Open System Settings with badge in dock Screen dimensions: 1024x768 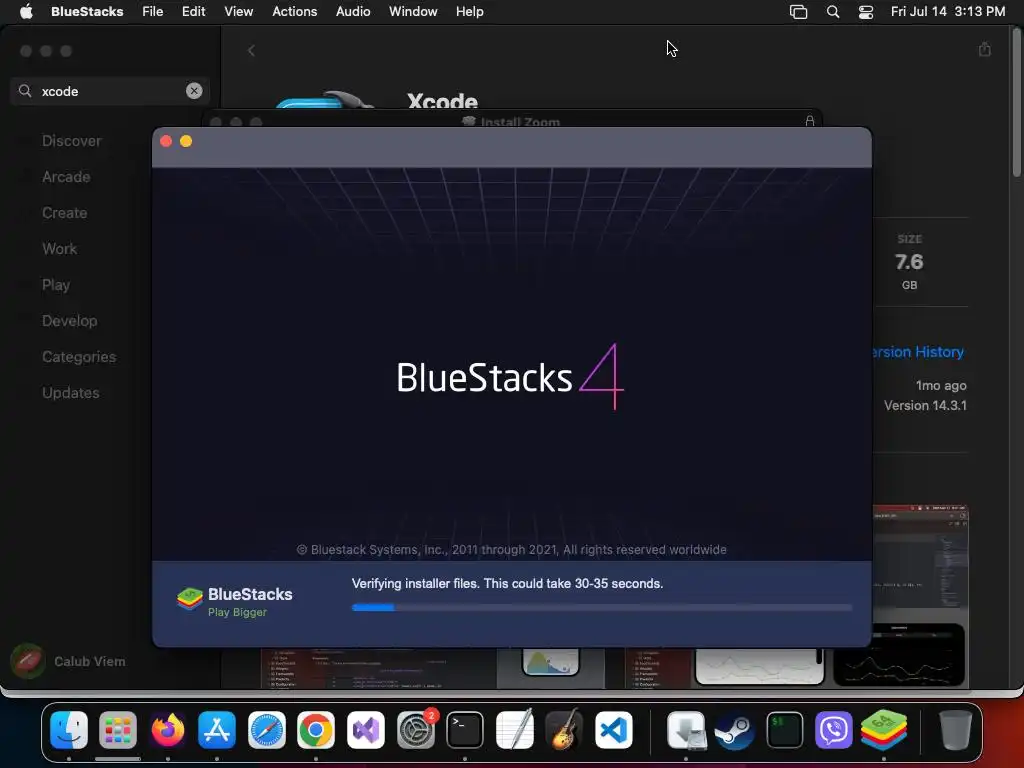[x=415, y=729]
